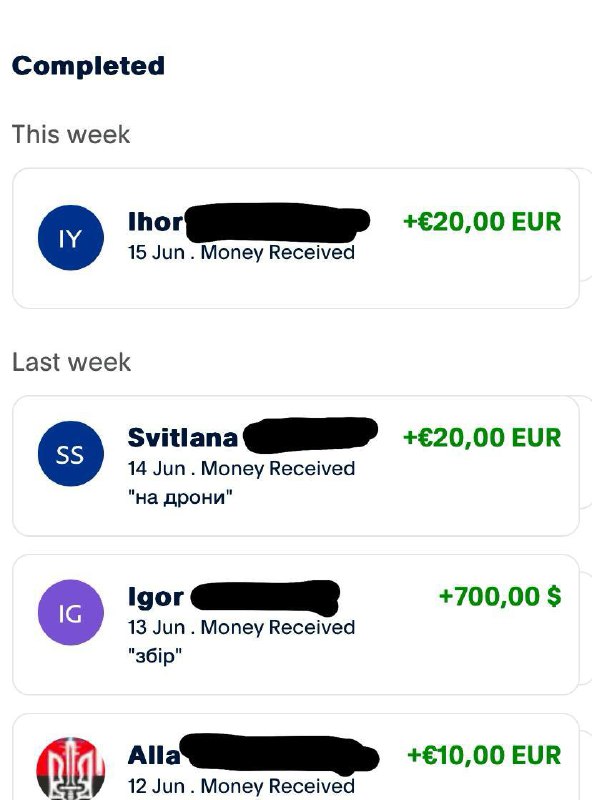Click the "збір" note text
This screenshot has height=800, width=592.
[x=155, y=656]
